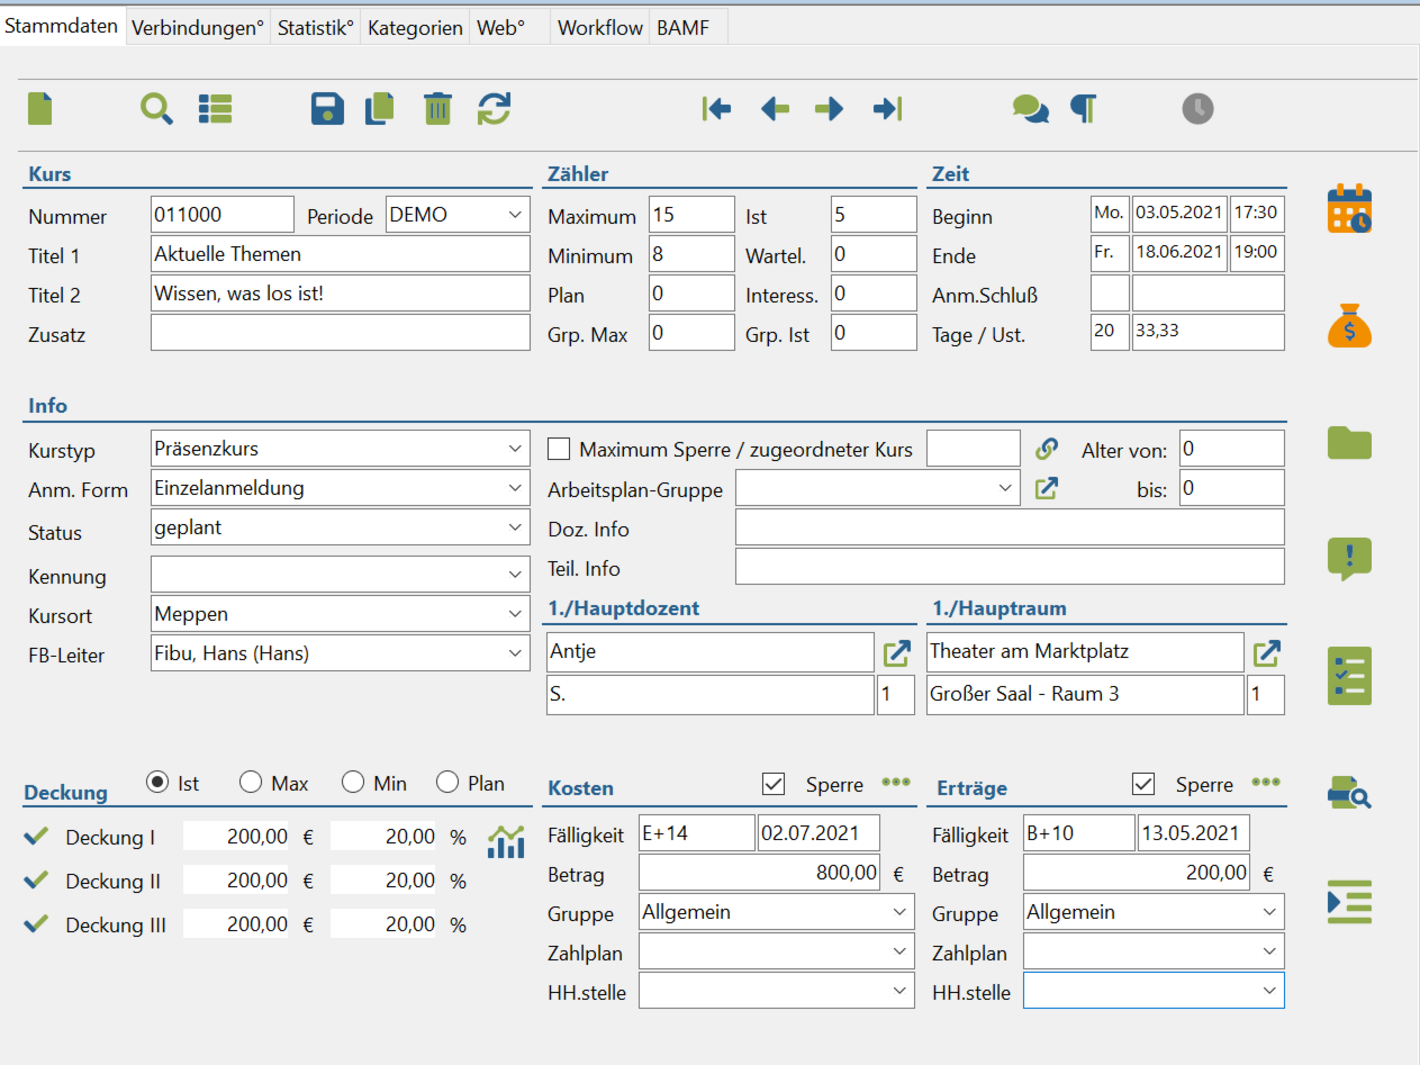Image resolution: width=1420 pixels, height=1065 pixels.
Task: Jump to the first record
Action: (x=716, y=108)
